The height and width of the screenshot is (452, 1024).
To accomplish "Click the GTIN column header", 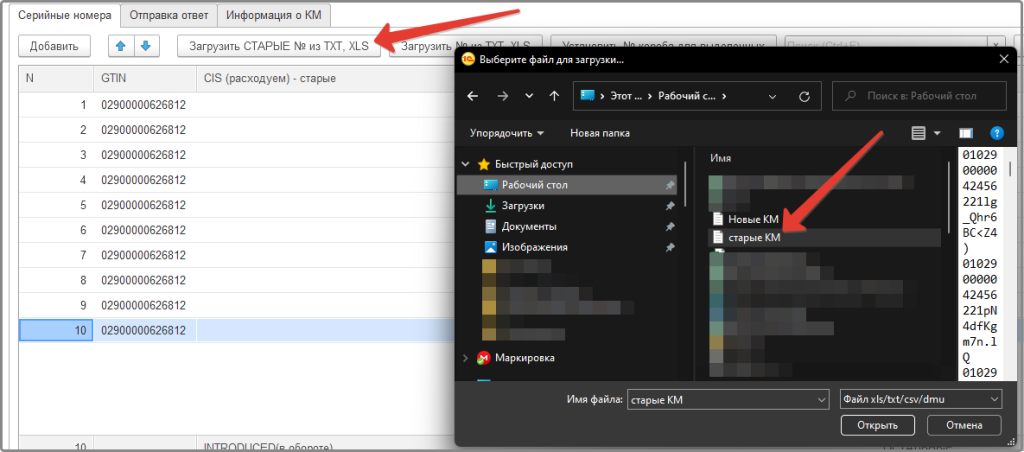I will coord(145,78).
